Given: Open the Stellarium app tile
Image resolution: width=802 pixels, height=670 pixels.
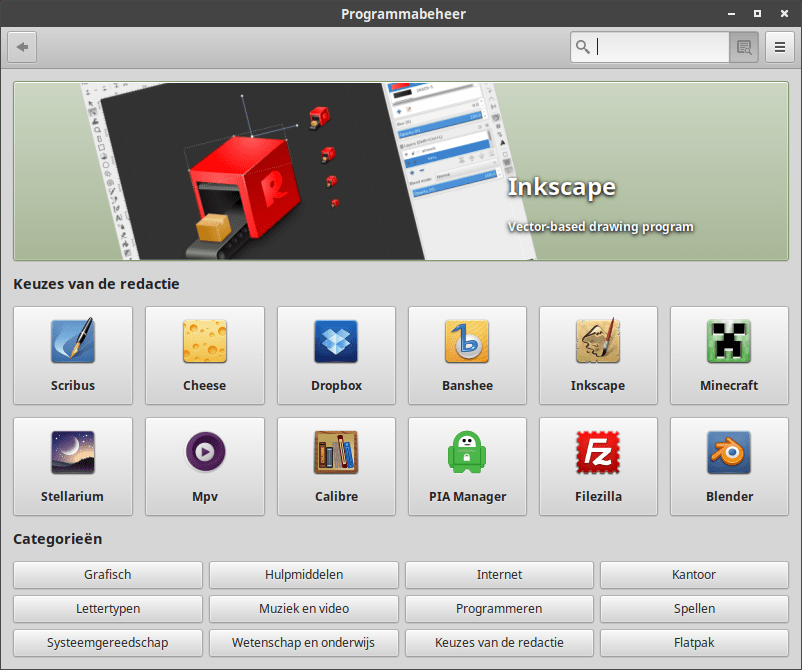Looking at the screenshot, I should click(73, 466).
